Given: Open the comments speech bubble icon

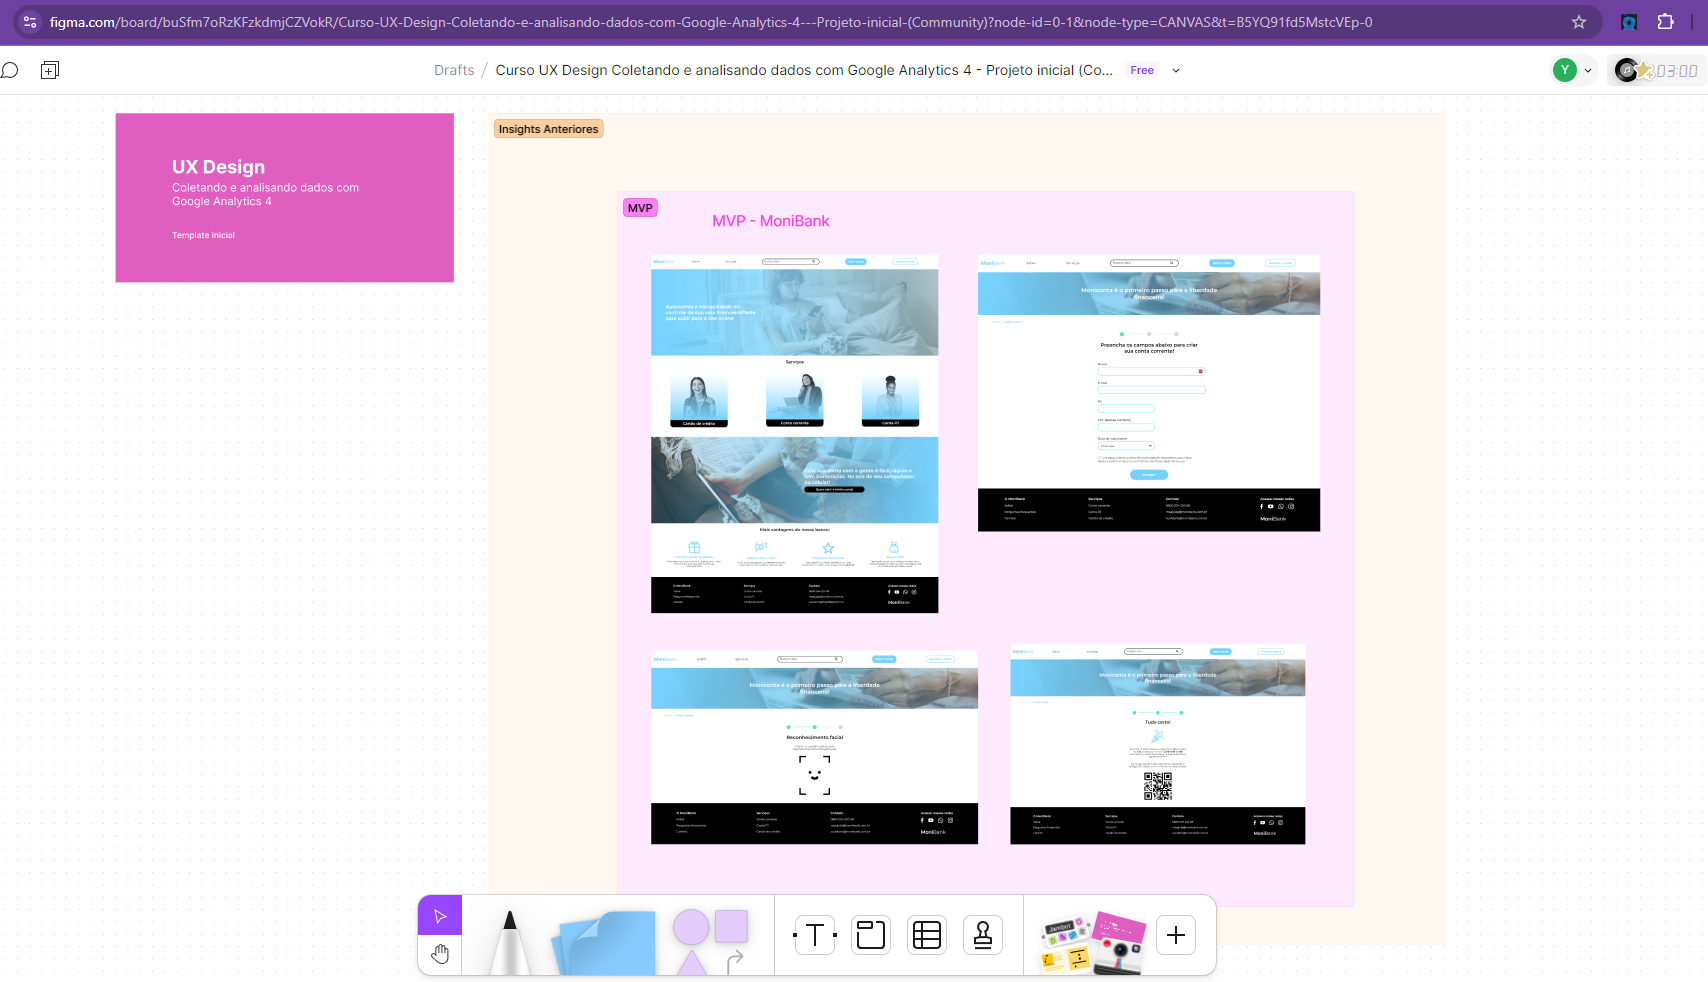Looking at the screenshot, I should pos(10,70).
